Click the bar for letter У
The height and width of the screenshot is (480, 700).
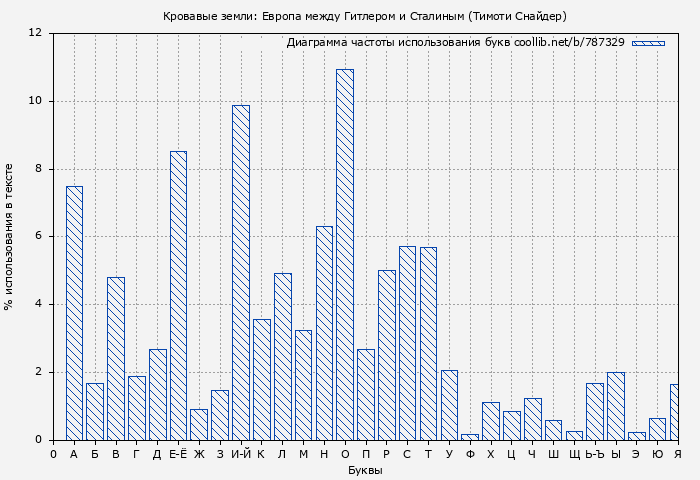coord(449,405)
